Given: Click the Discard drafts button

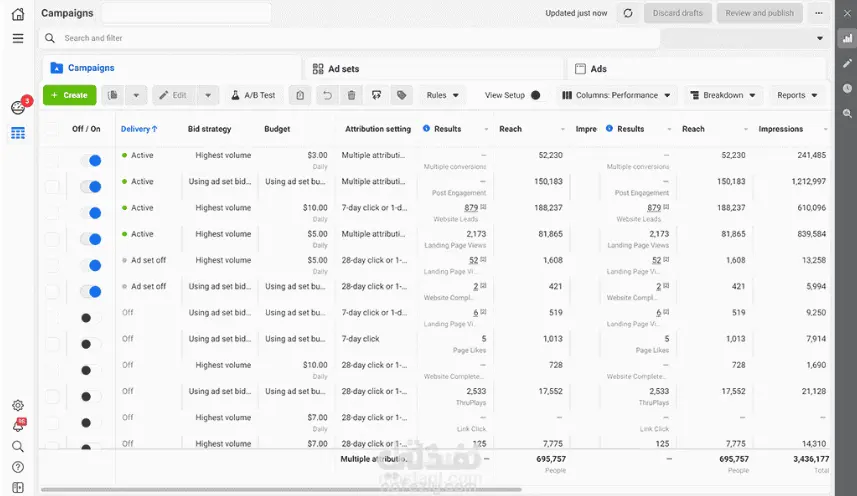Looking at the screenshot, I should coord(678,13).
